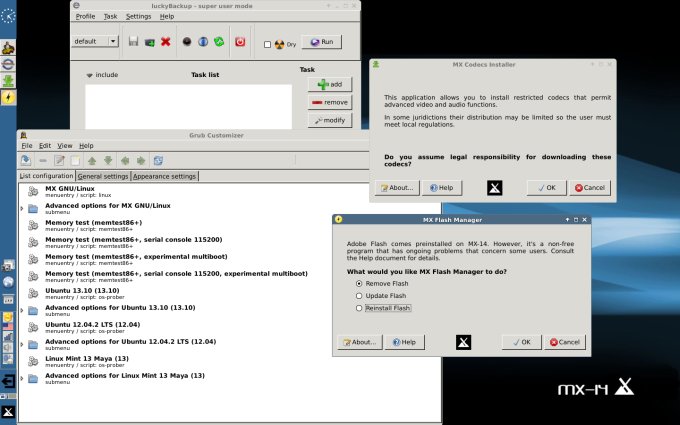This screenshot has height=425, width=680.
Task: Click the yellow lightning bolt panel icon
Action: [8, 97]
